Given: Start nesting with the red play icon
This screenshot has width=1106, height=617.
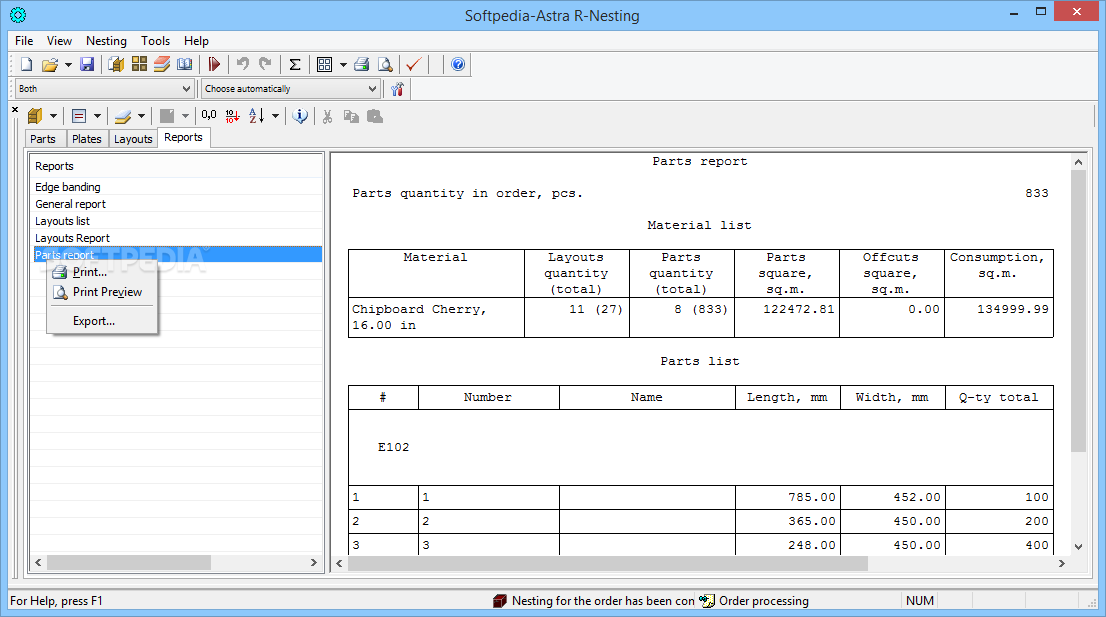Looking at the screenshot, I should (214, 64).
